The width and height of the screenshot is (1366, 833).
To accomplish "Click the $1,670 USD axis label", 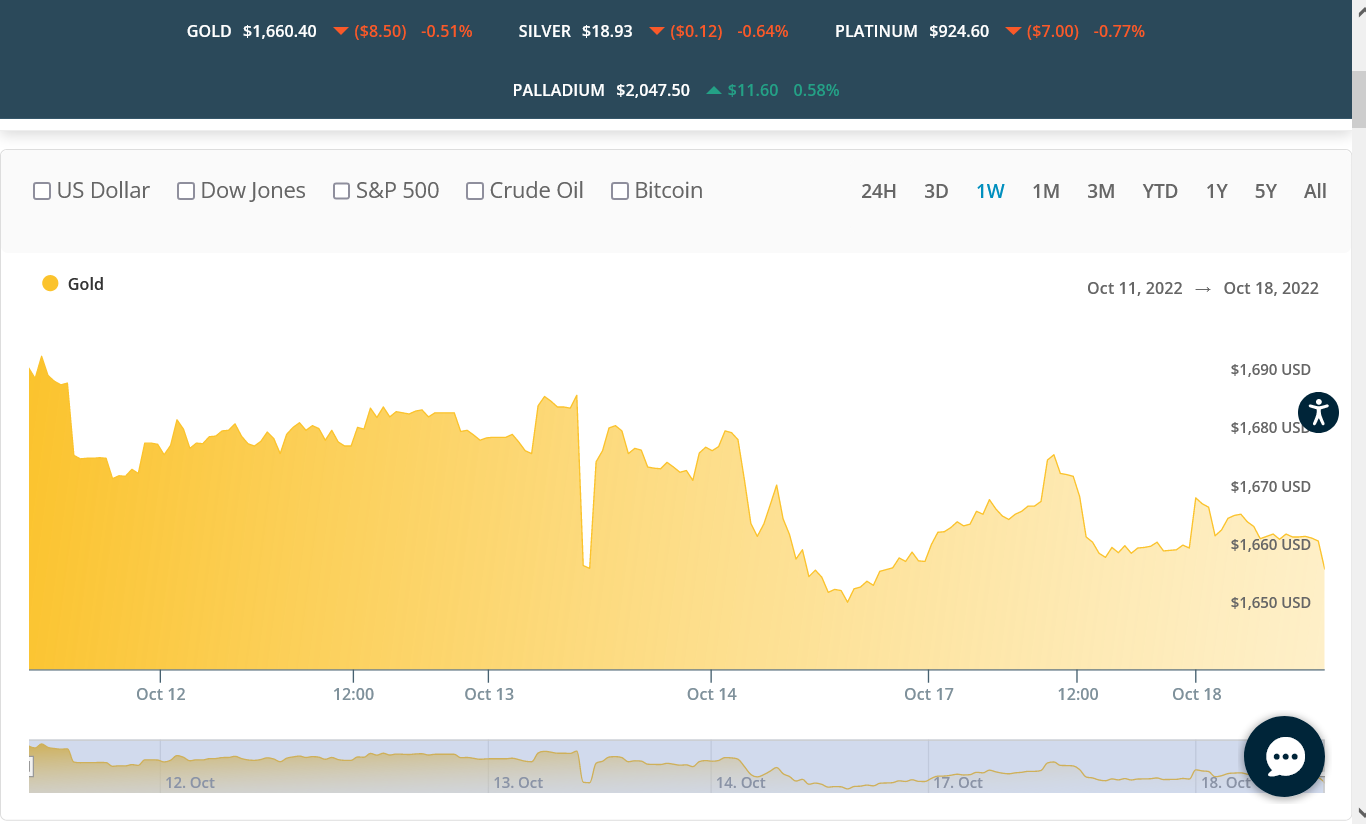I will [1271, 487].
